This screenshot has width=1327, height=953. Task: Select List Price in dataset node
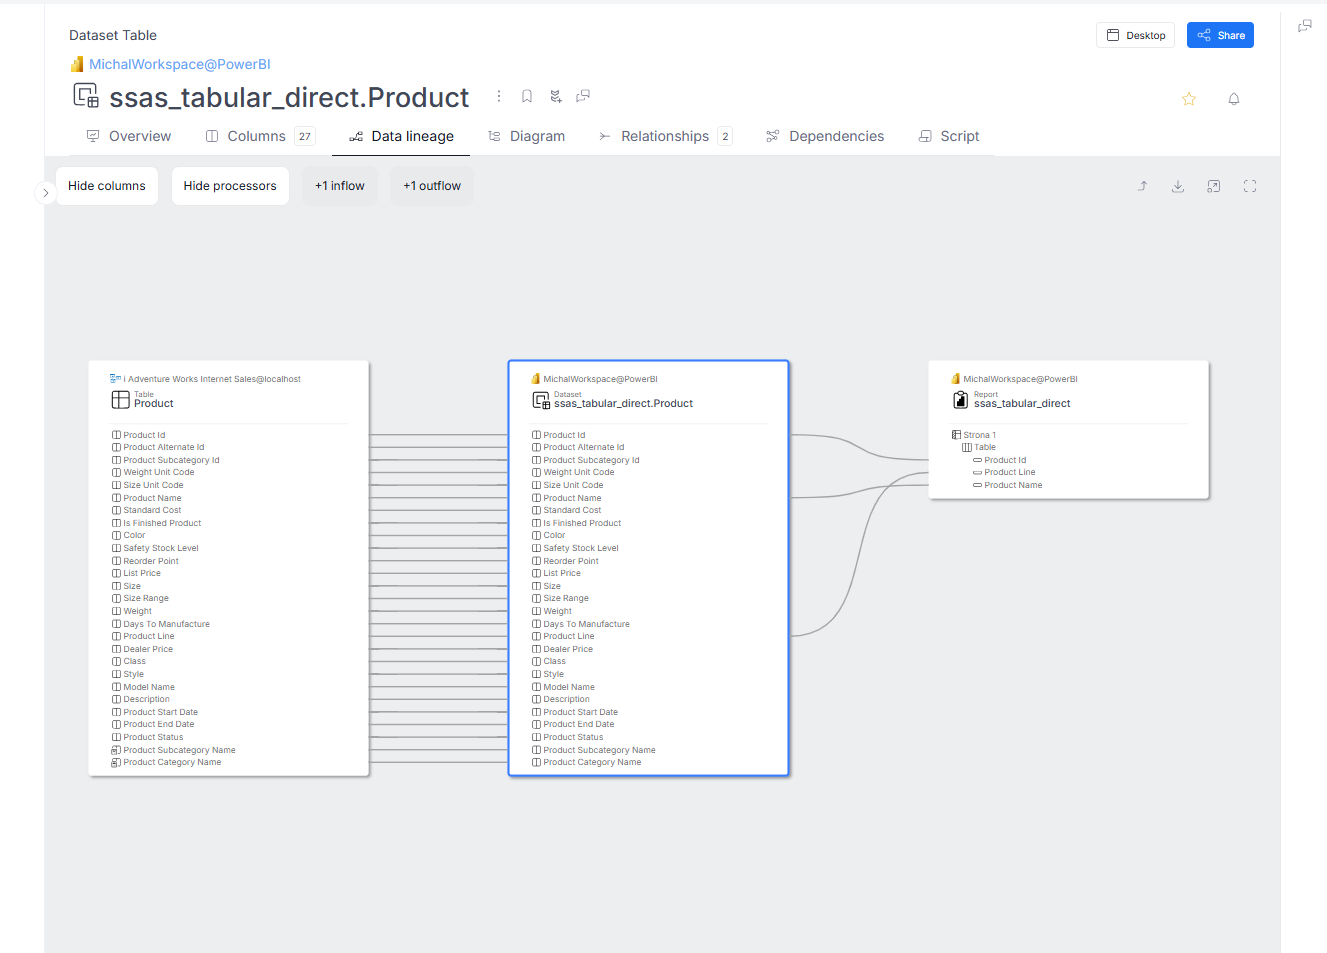(562, 573)
